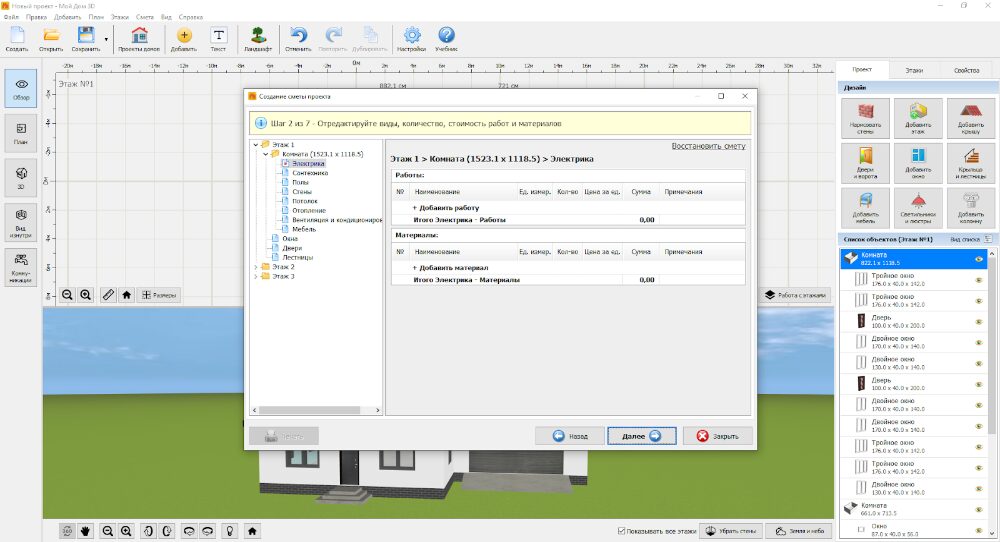
Task: Expand the Этаж 2 tree node
Action: tap(256, 267)
